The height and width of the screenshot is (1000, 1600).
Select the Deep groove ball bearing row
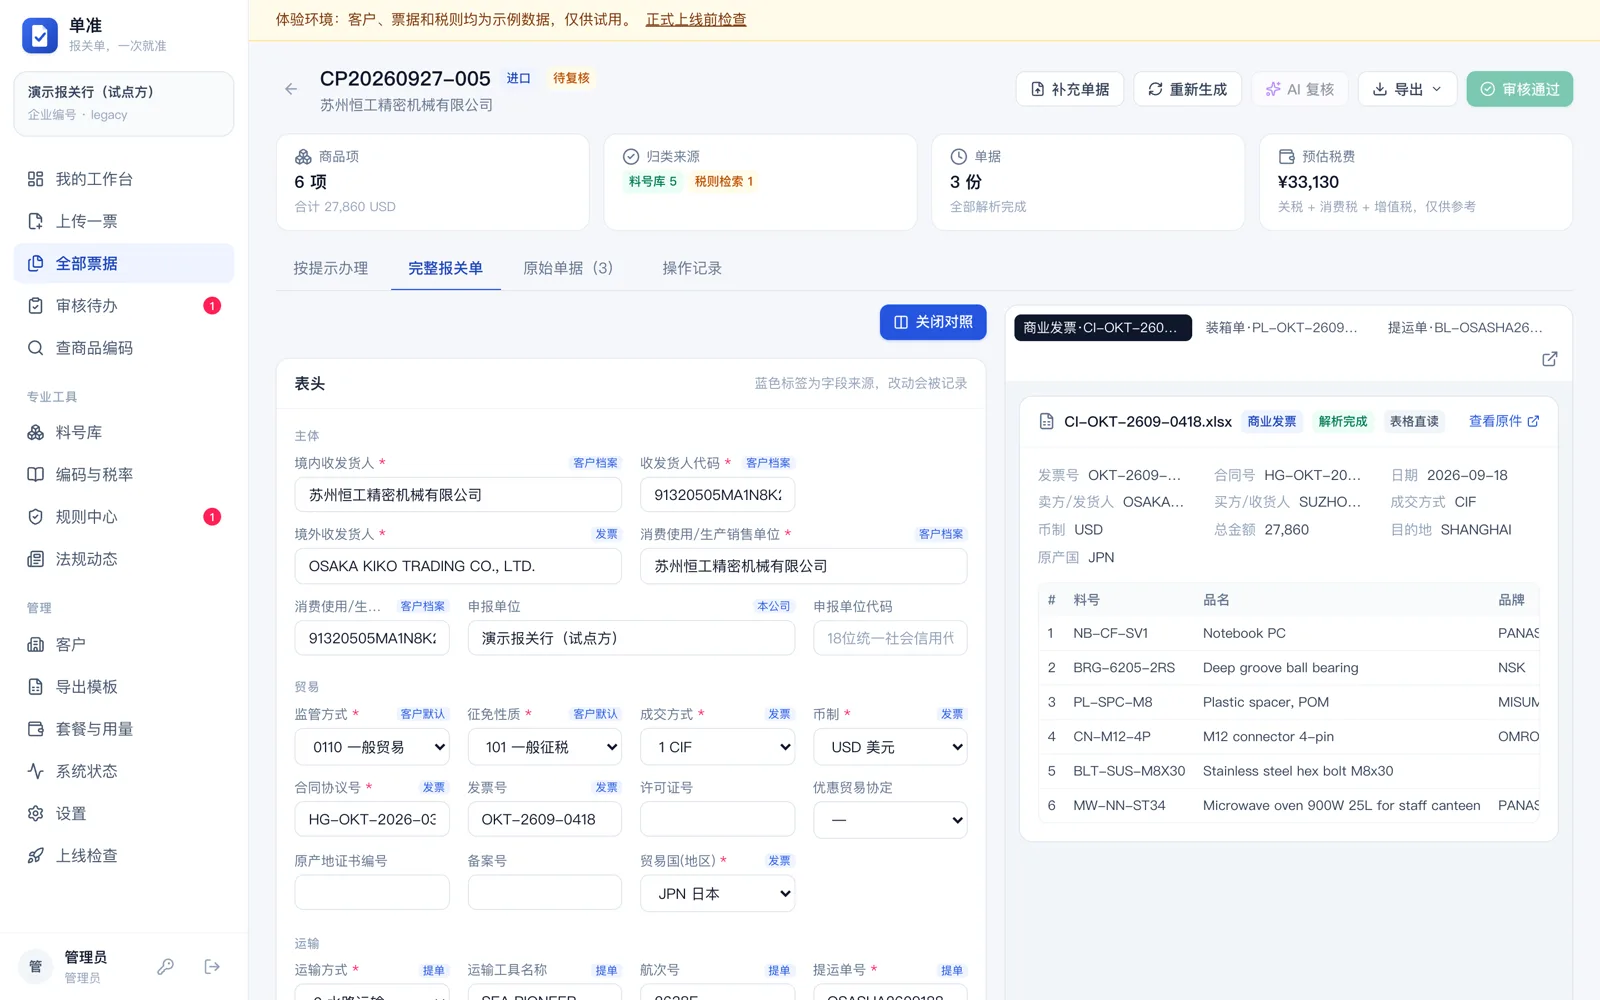(1288, 667)
